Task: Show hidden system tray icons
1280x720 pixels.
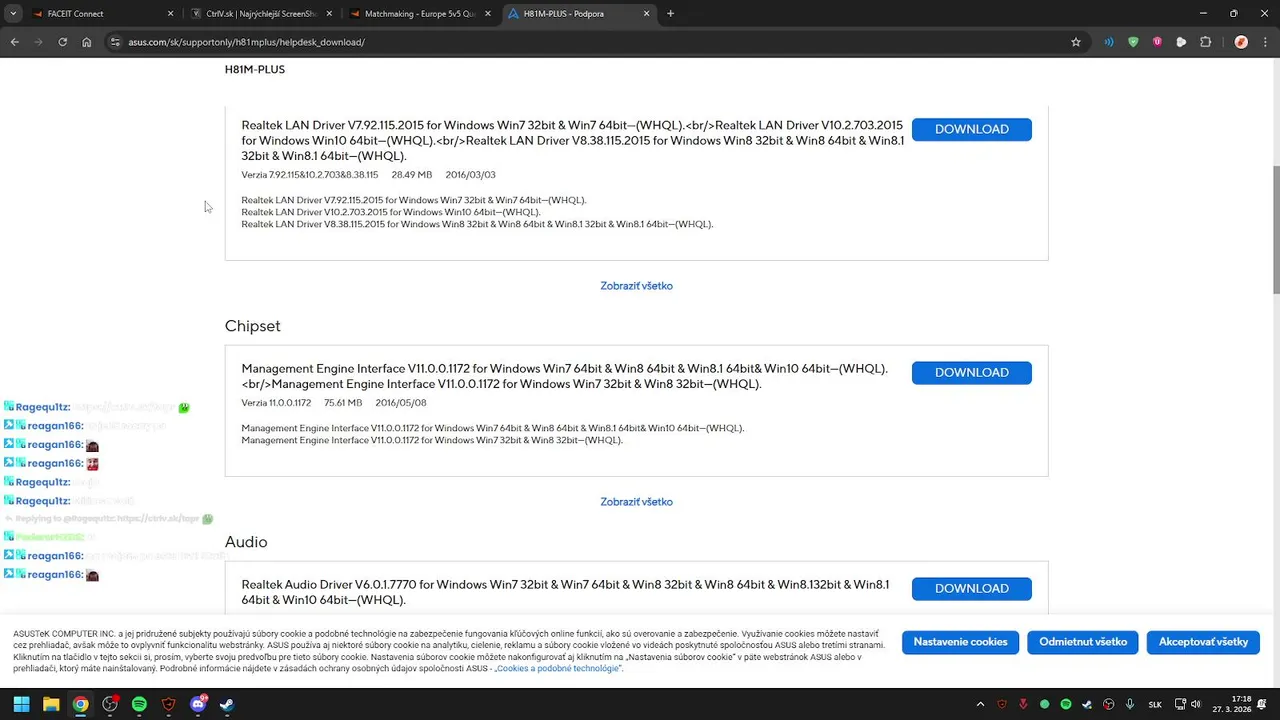Action: coord(980,704)
